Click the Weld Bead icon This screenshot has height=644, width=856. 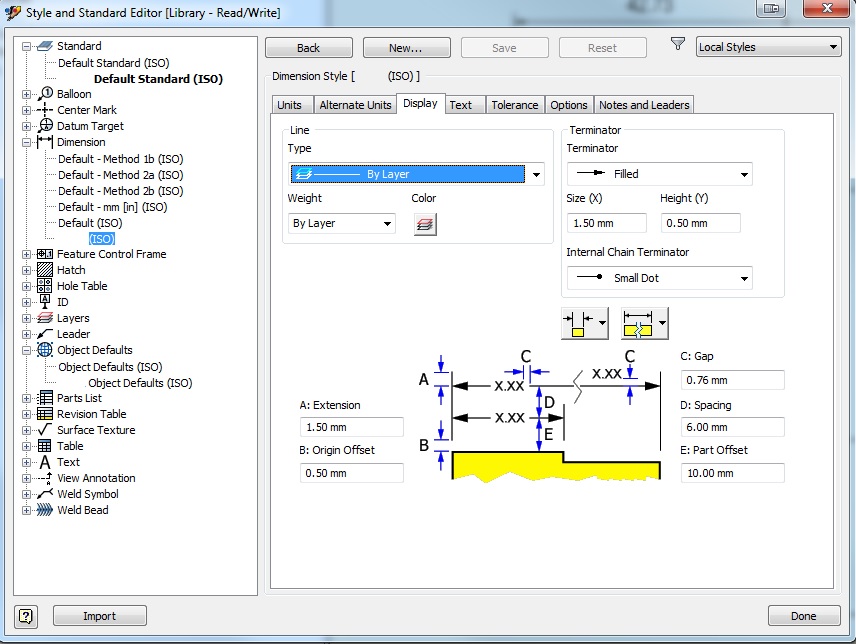45,510
